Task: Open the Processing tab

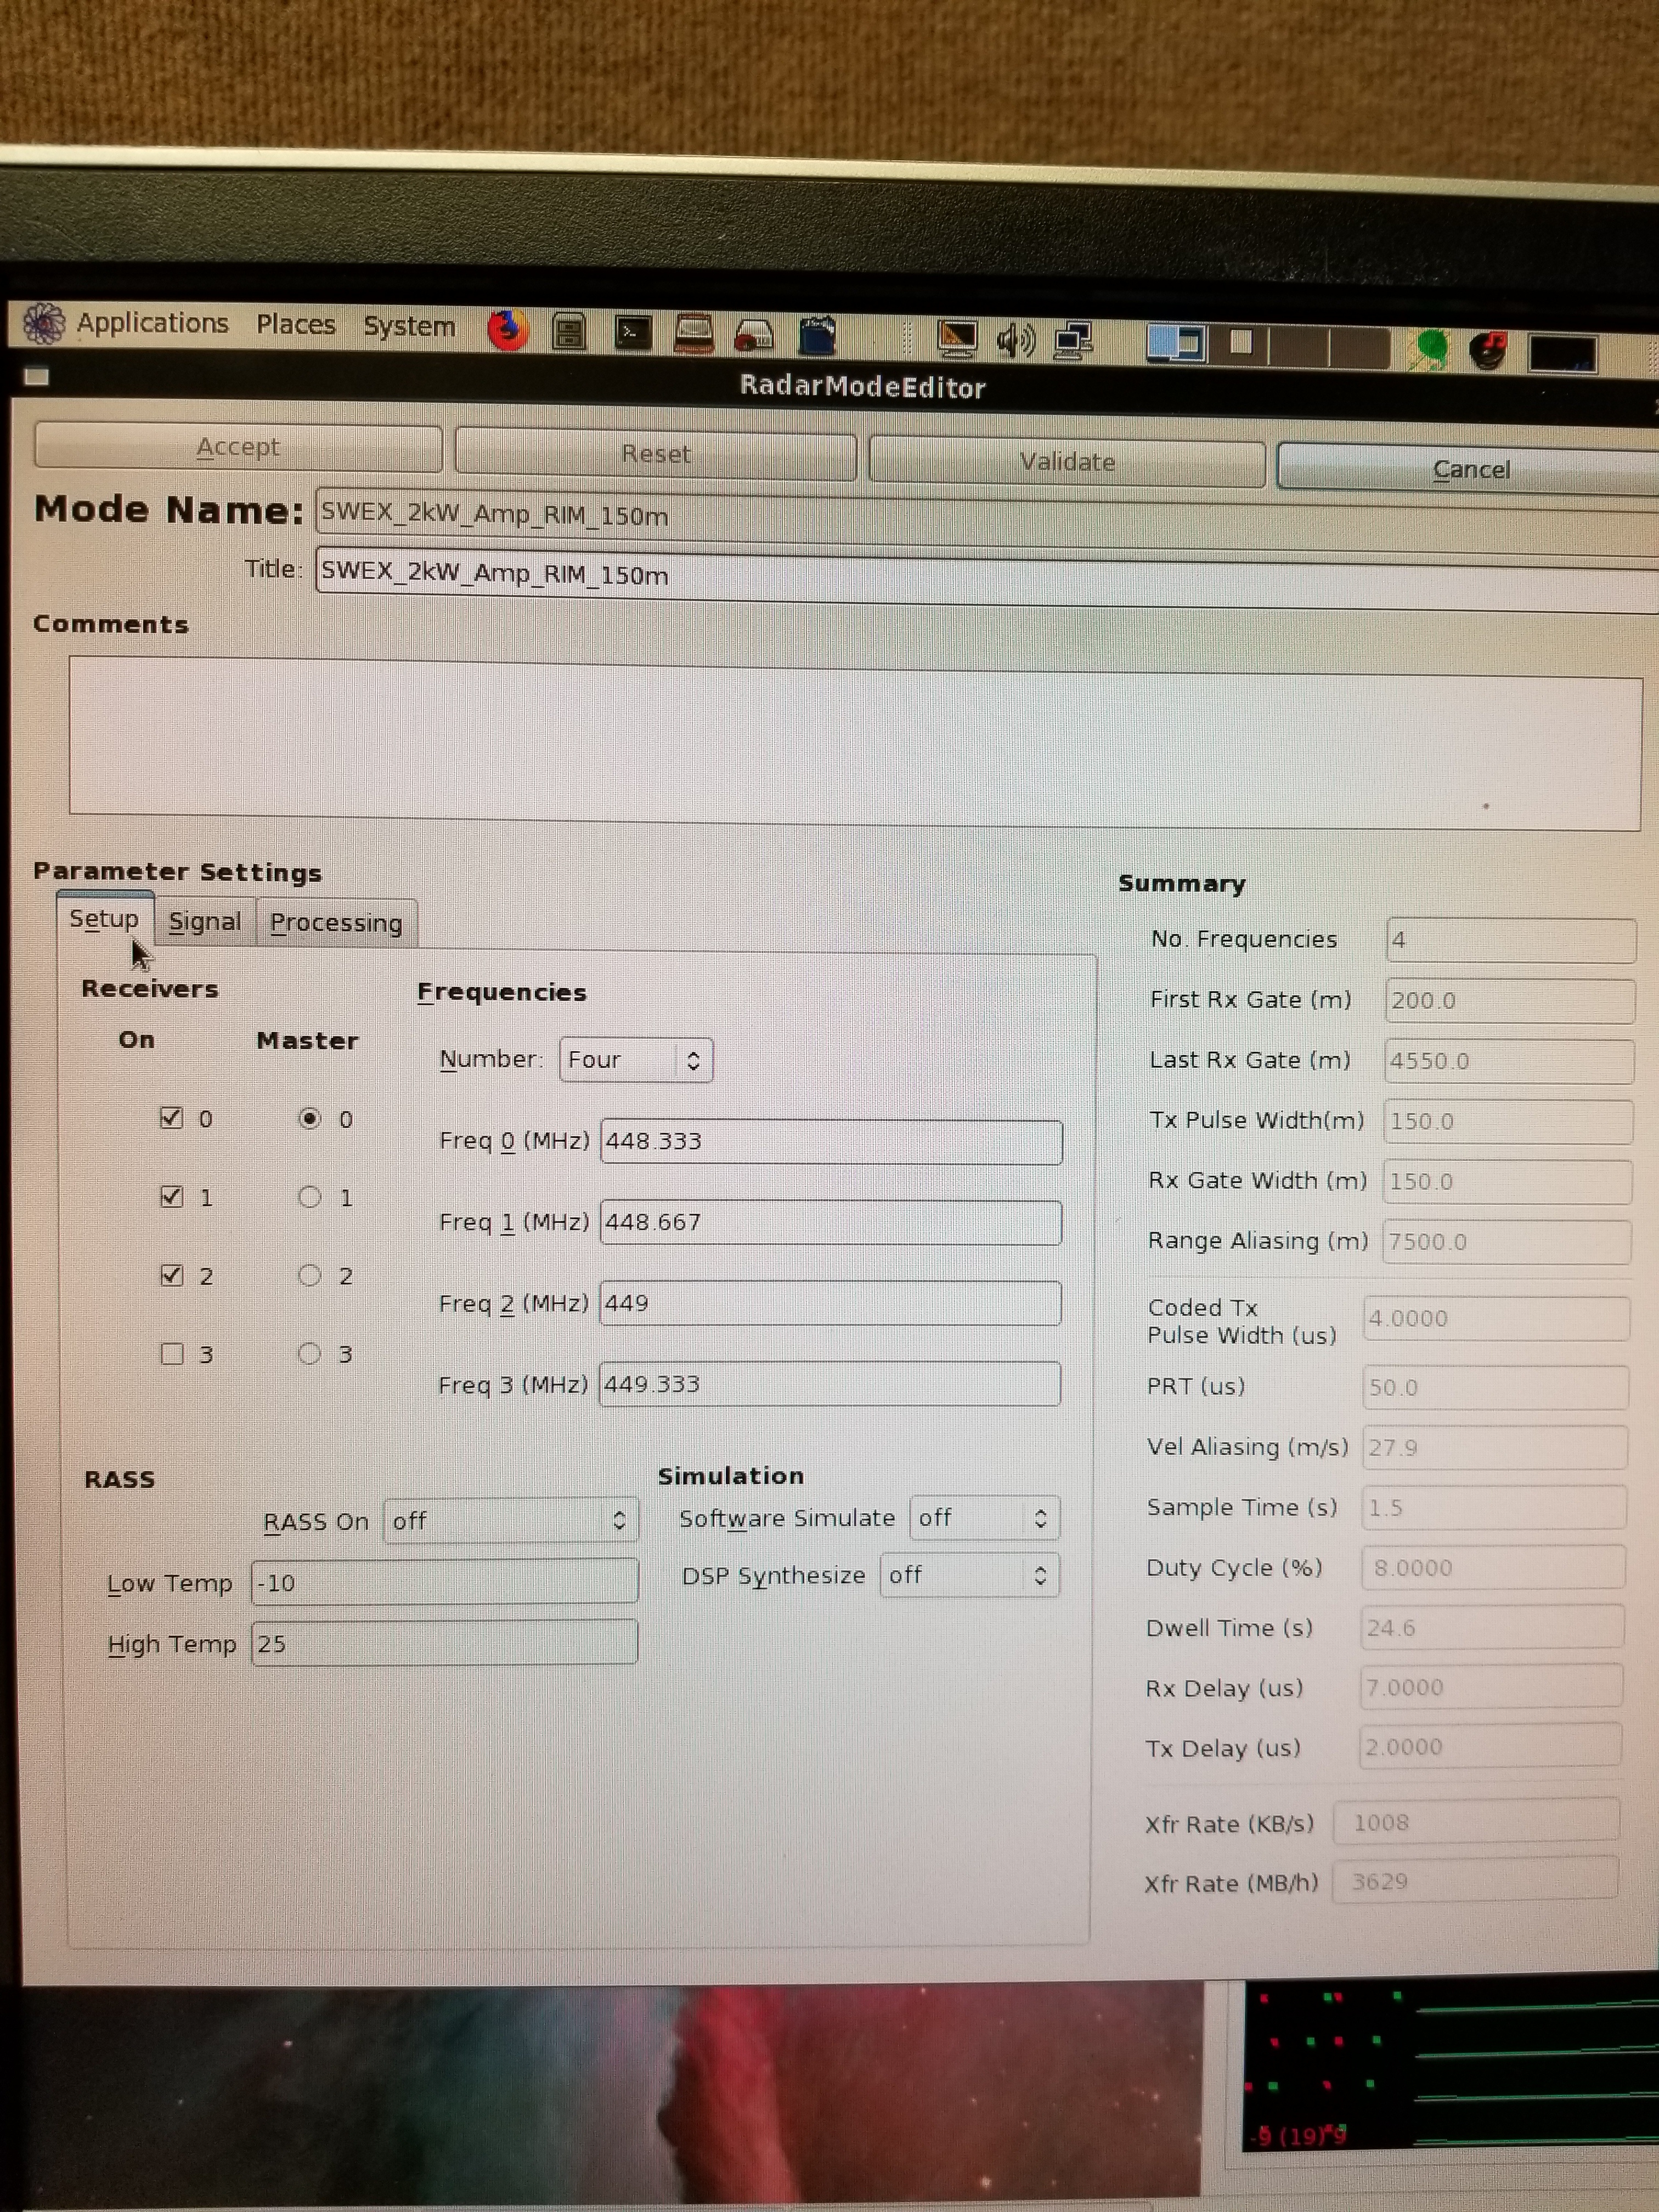Action: (336, 922)
